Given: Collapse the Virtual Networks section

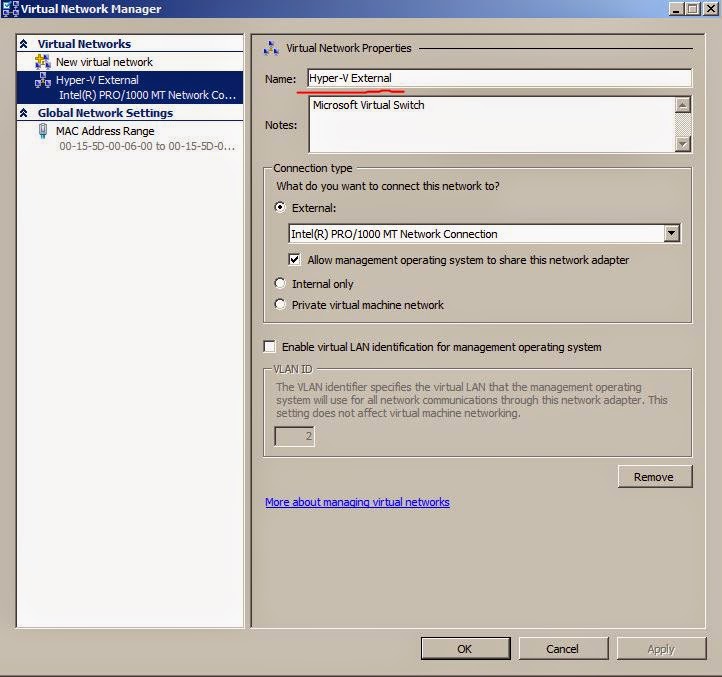Looking at the screenshot, I should tap(24, 44).
